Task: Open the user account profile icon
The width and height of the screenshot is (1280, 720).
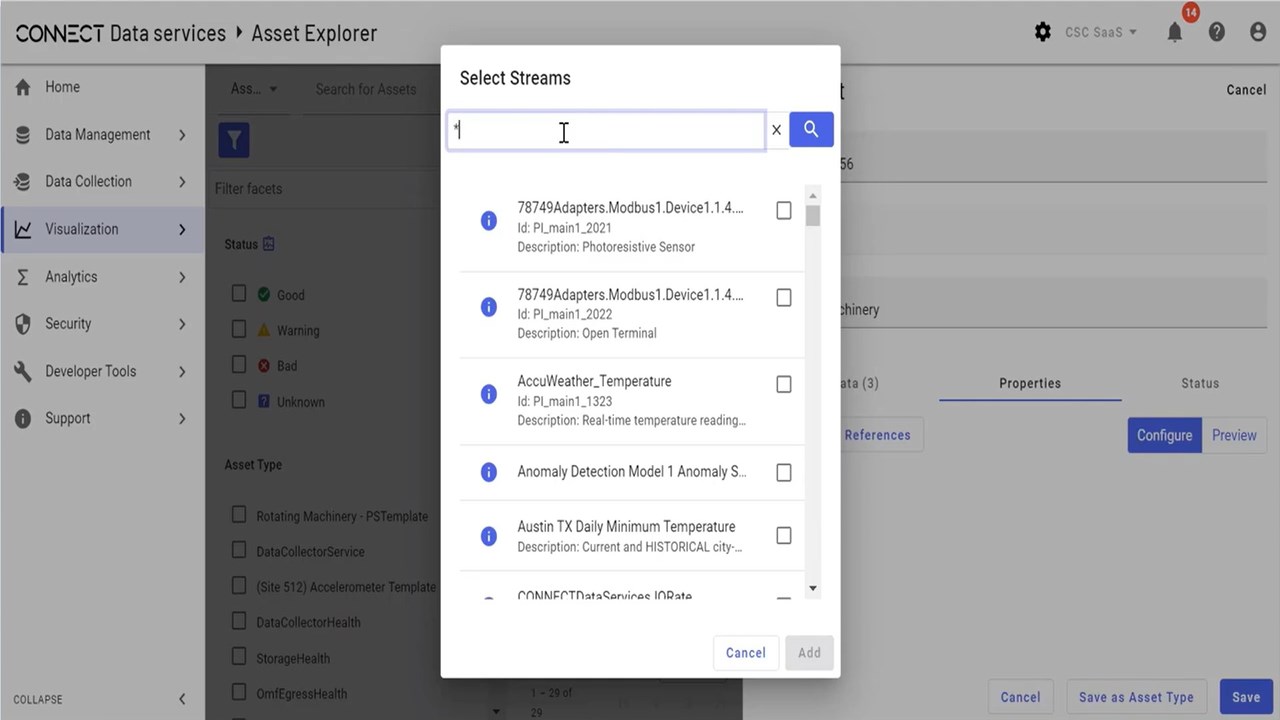Action: [x=1258, y=33]
